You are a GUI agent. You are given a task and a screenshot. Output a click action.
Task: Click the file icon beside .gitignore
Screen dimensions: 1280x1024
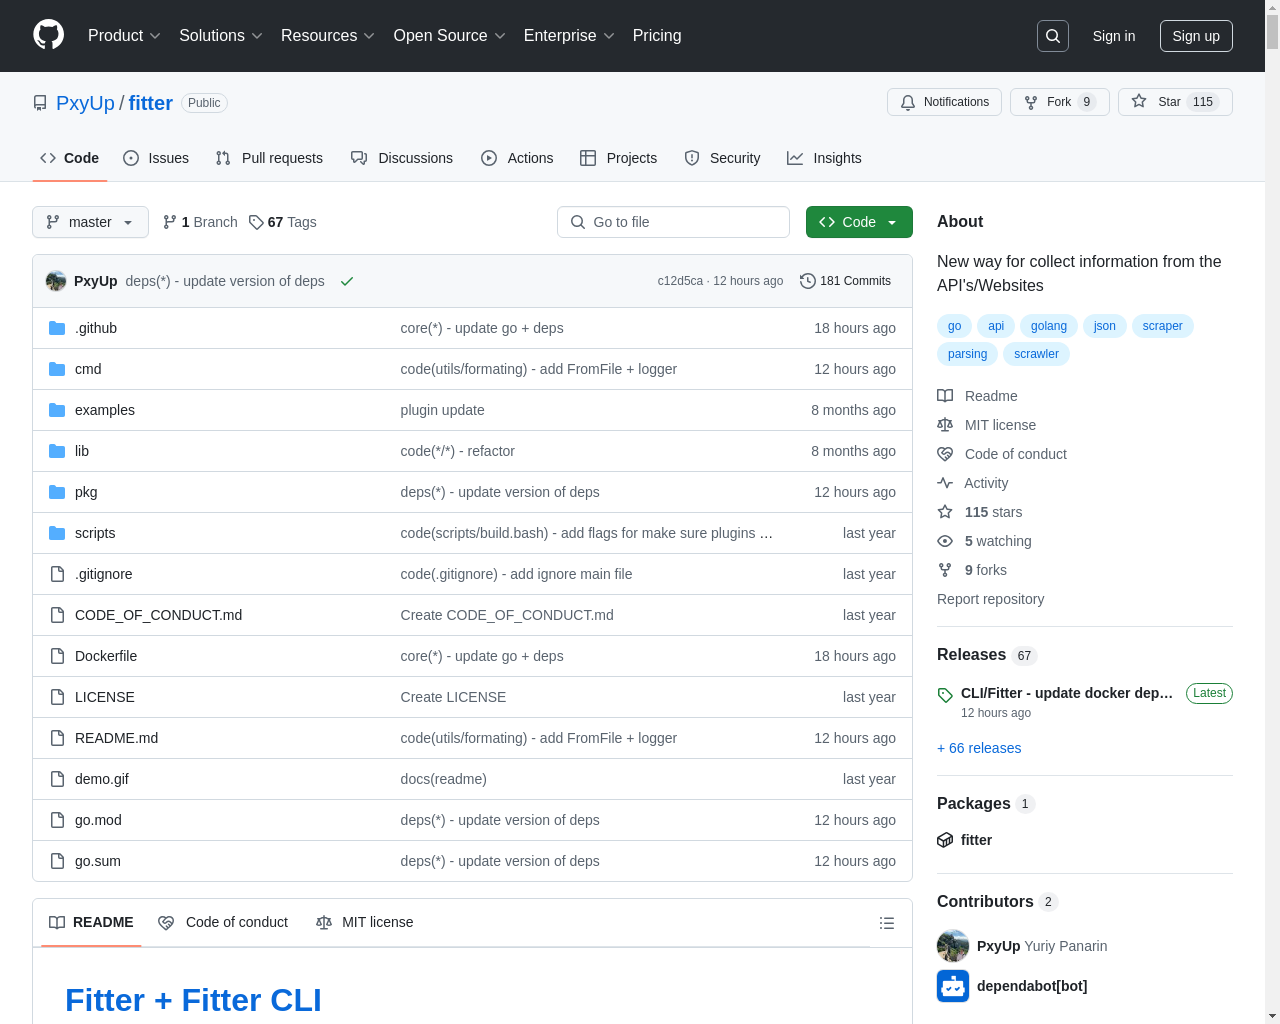[57, 574]
